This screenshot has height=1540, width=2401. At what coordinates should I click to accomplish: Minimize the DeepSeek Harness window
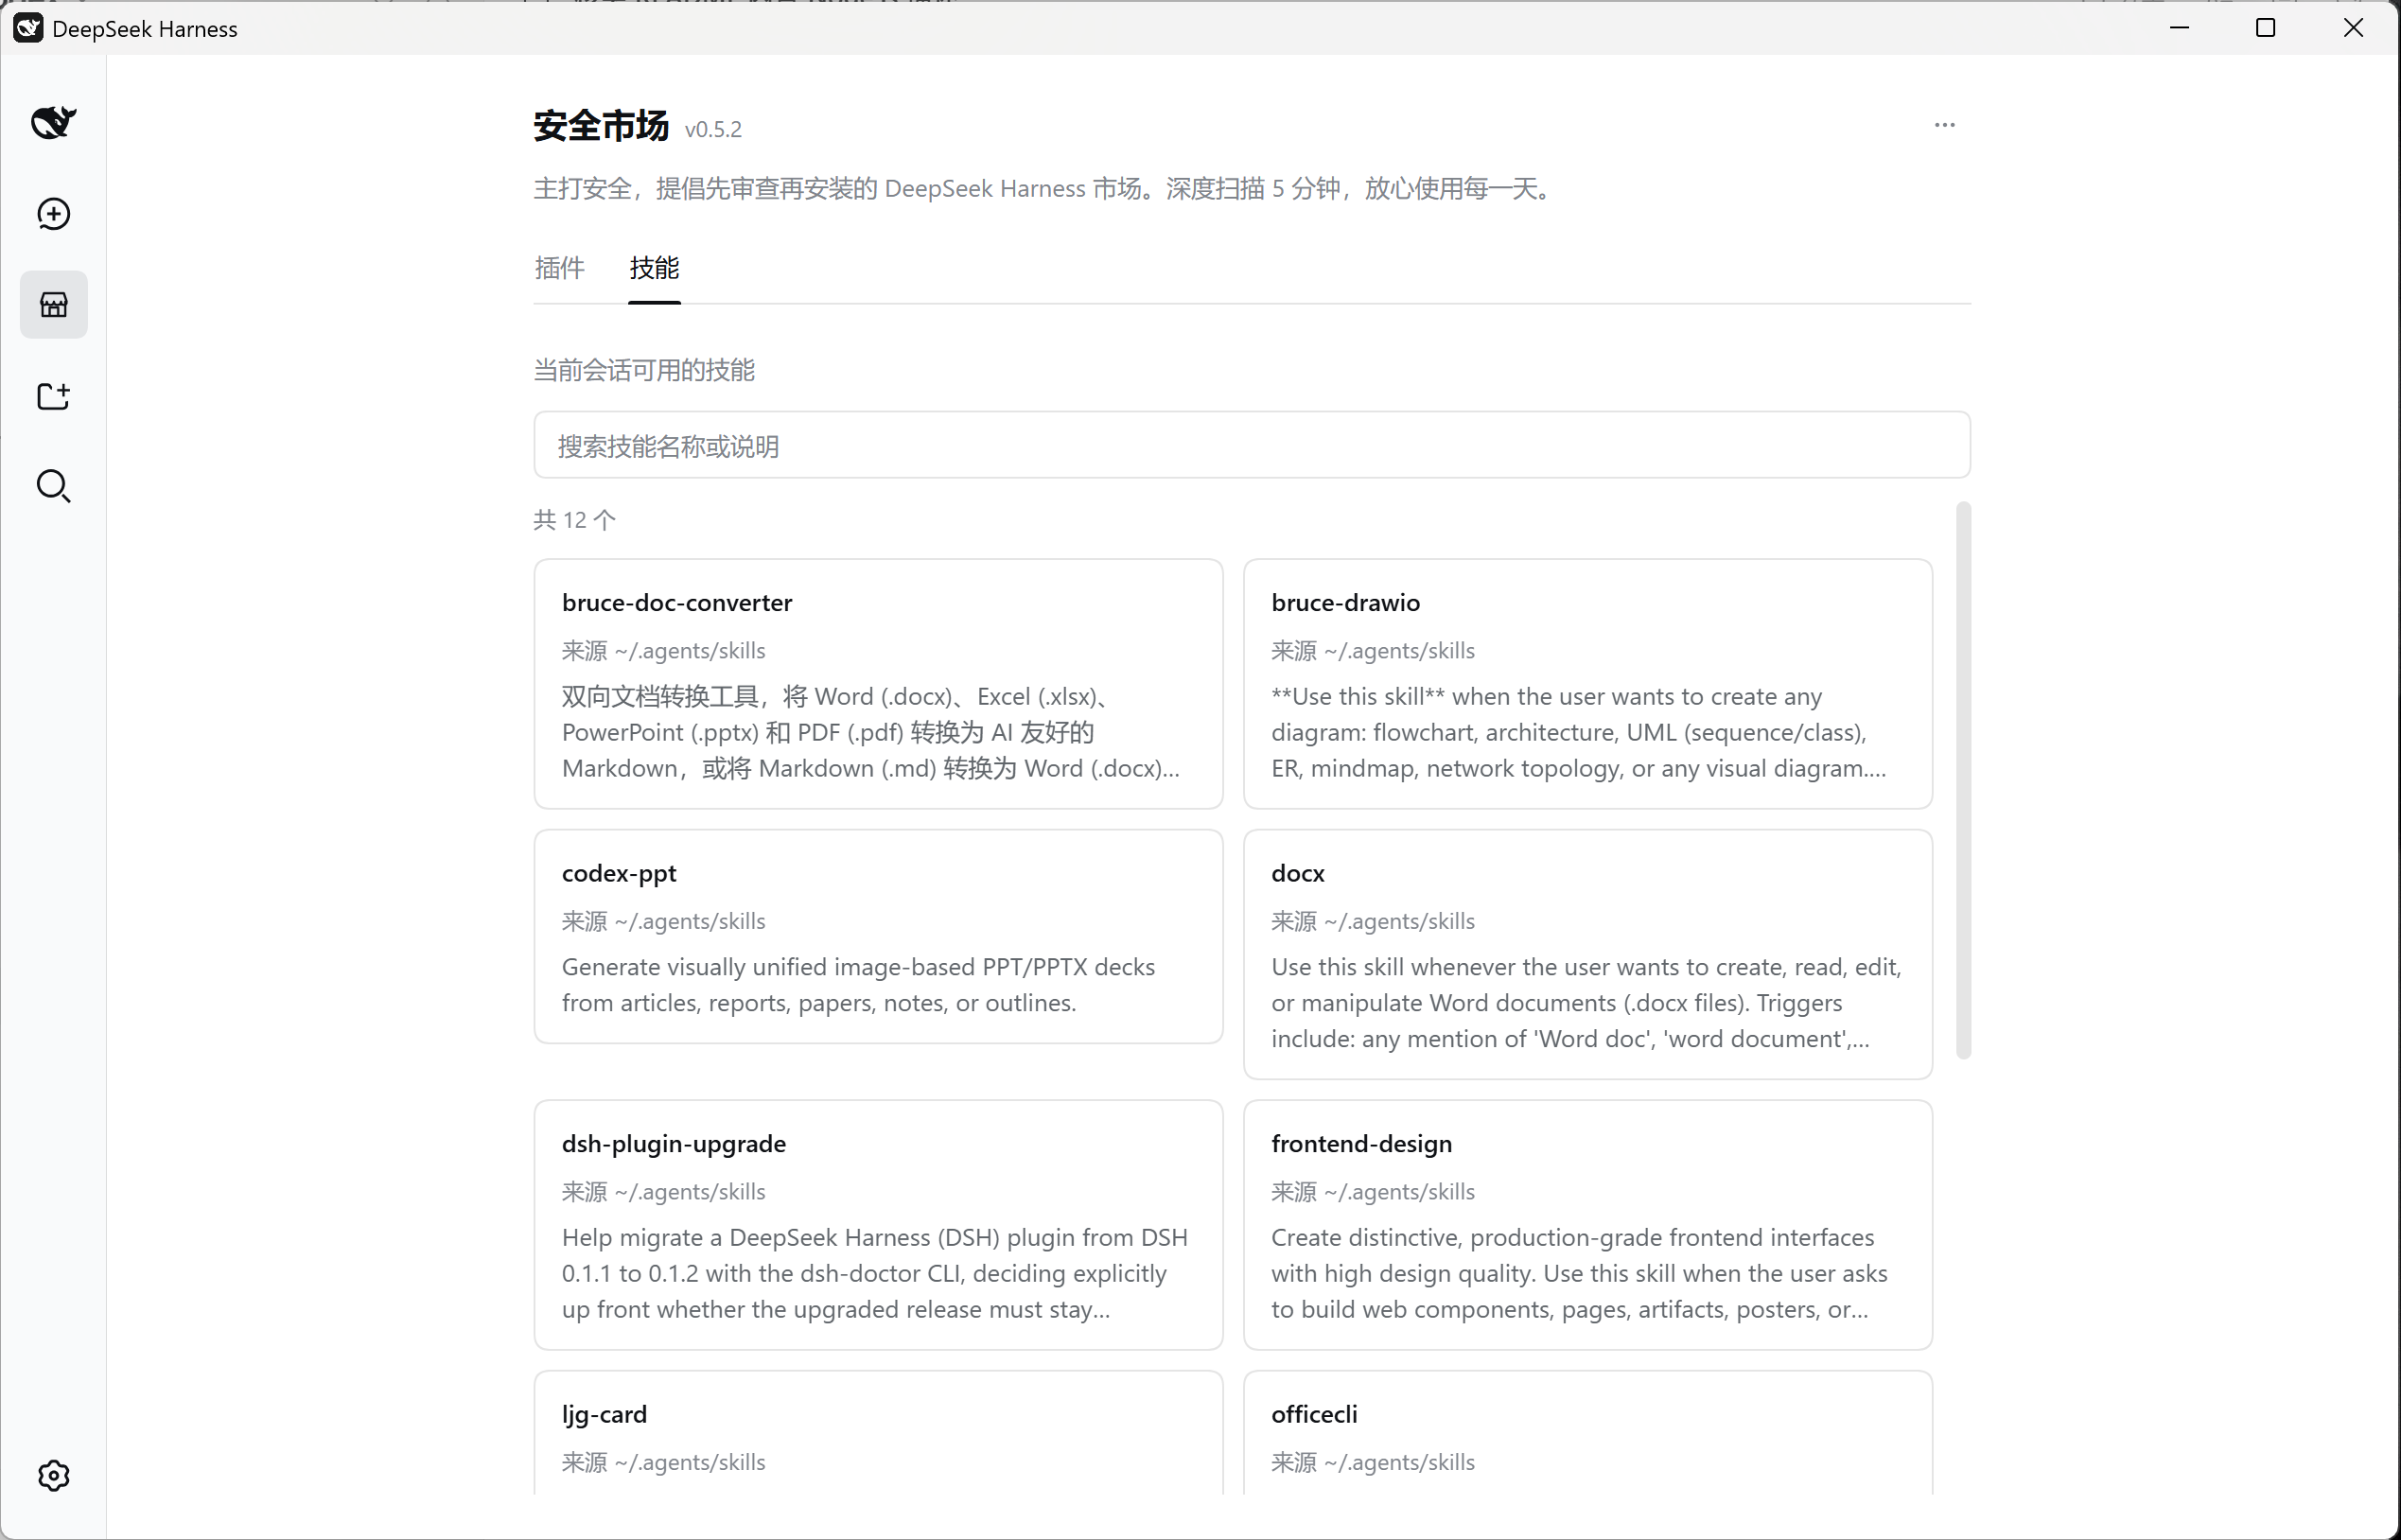coord(2180,28)
